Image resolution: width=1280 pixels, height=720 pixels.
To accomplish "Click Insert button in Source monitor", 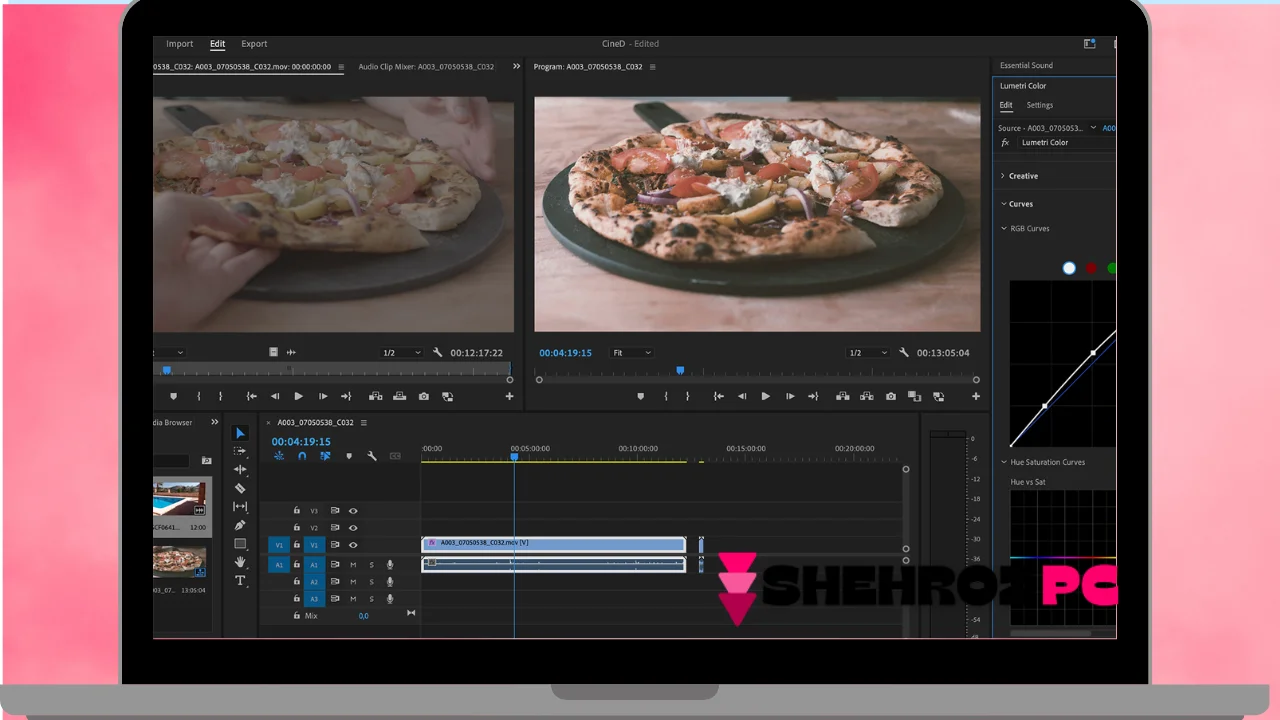I will [x=376, y=397].
